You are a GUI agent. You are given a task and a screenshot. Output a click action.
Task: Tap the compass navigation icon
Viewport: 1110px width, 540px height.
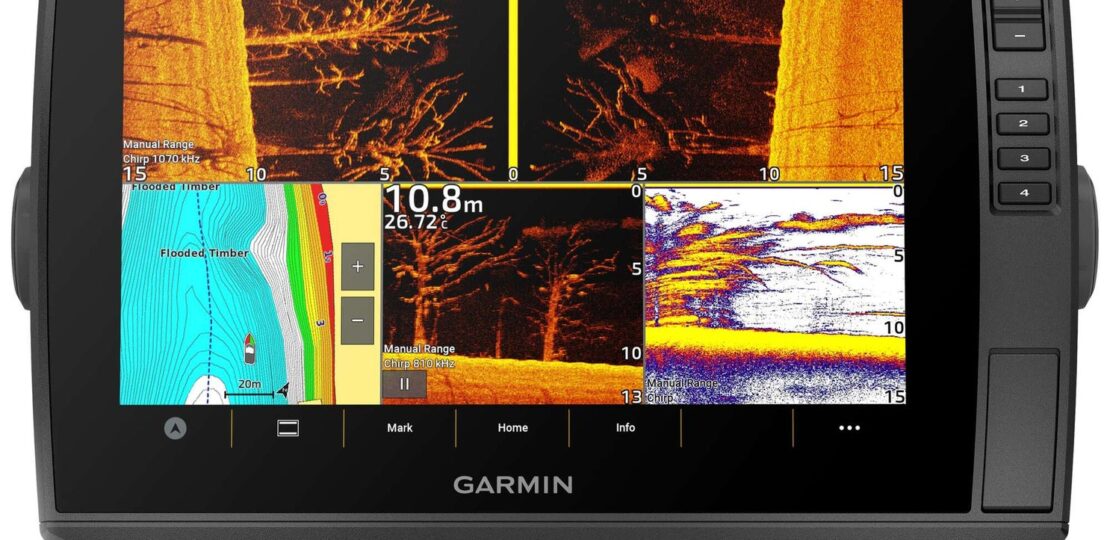coord(176,428)
